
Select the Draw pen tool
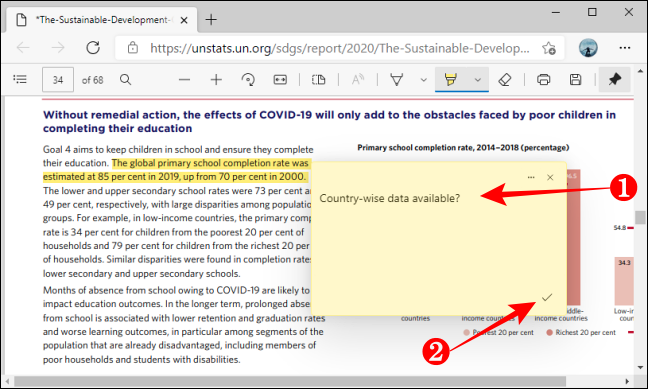pyautogui.click(x=397, y=79)
